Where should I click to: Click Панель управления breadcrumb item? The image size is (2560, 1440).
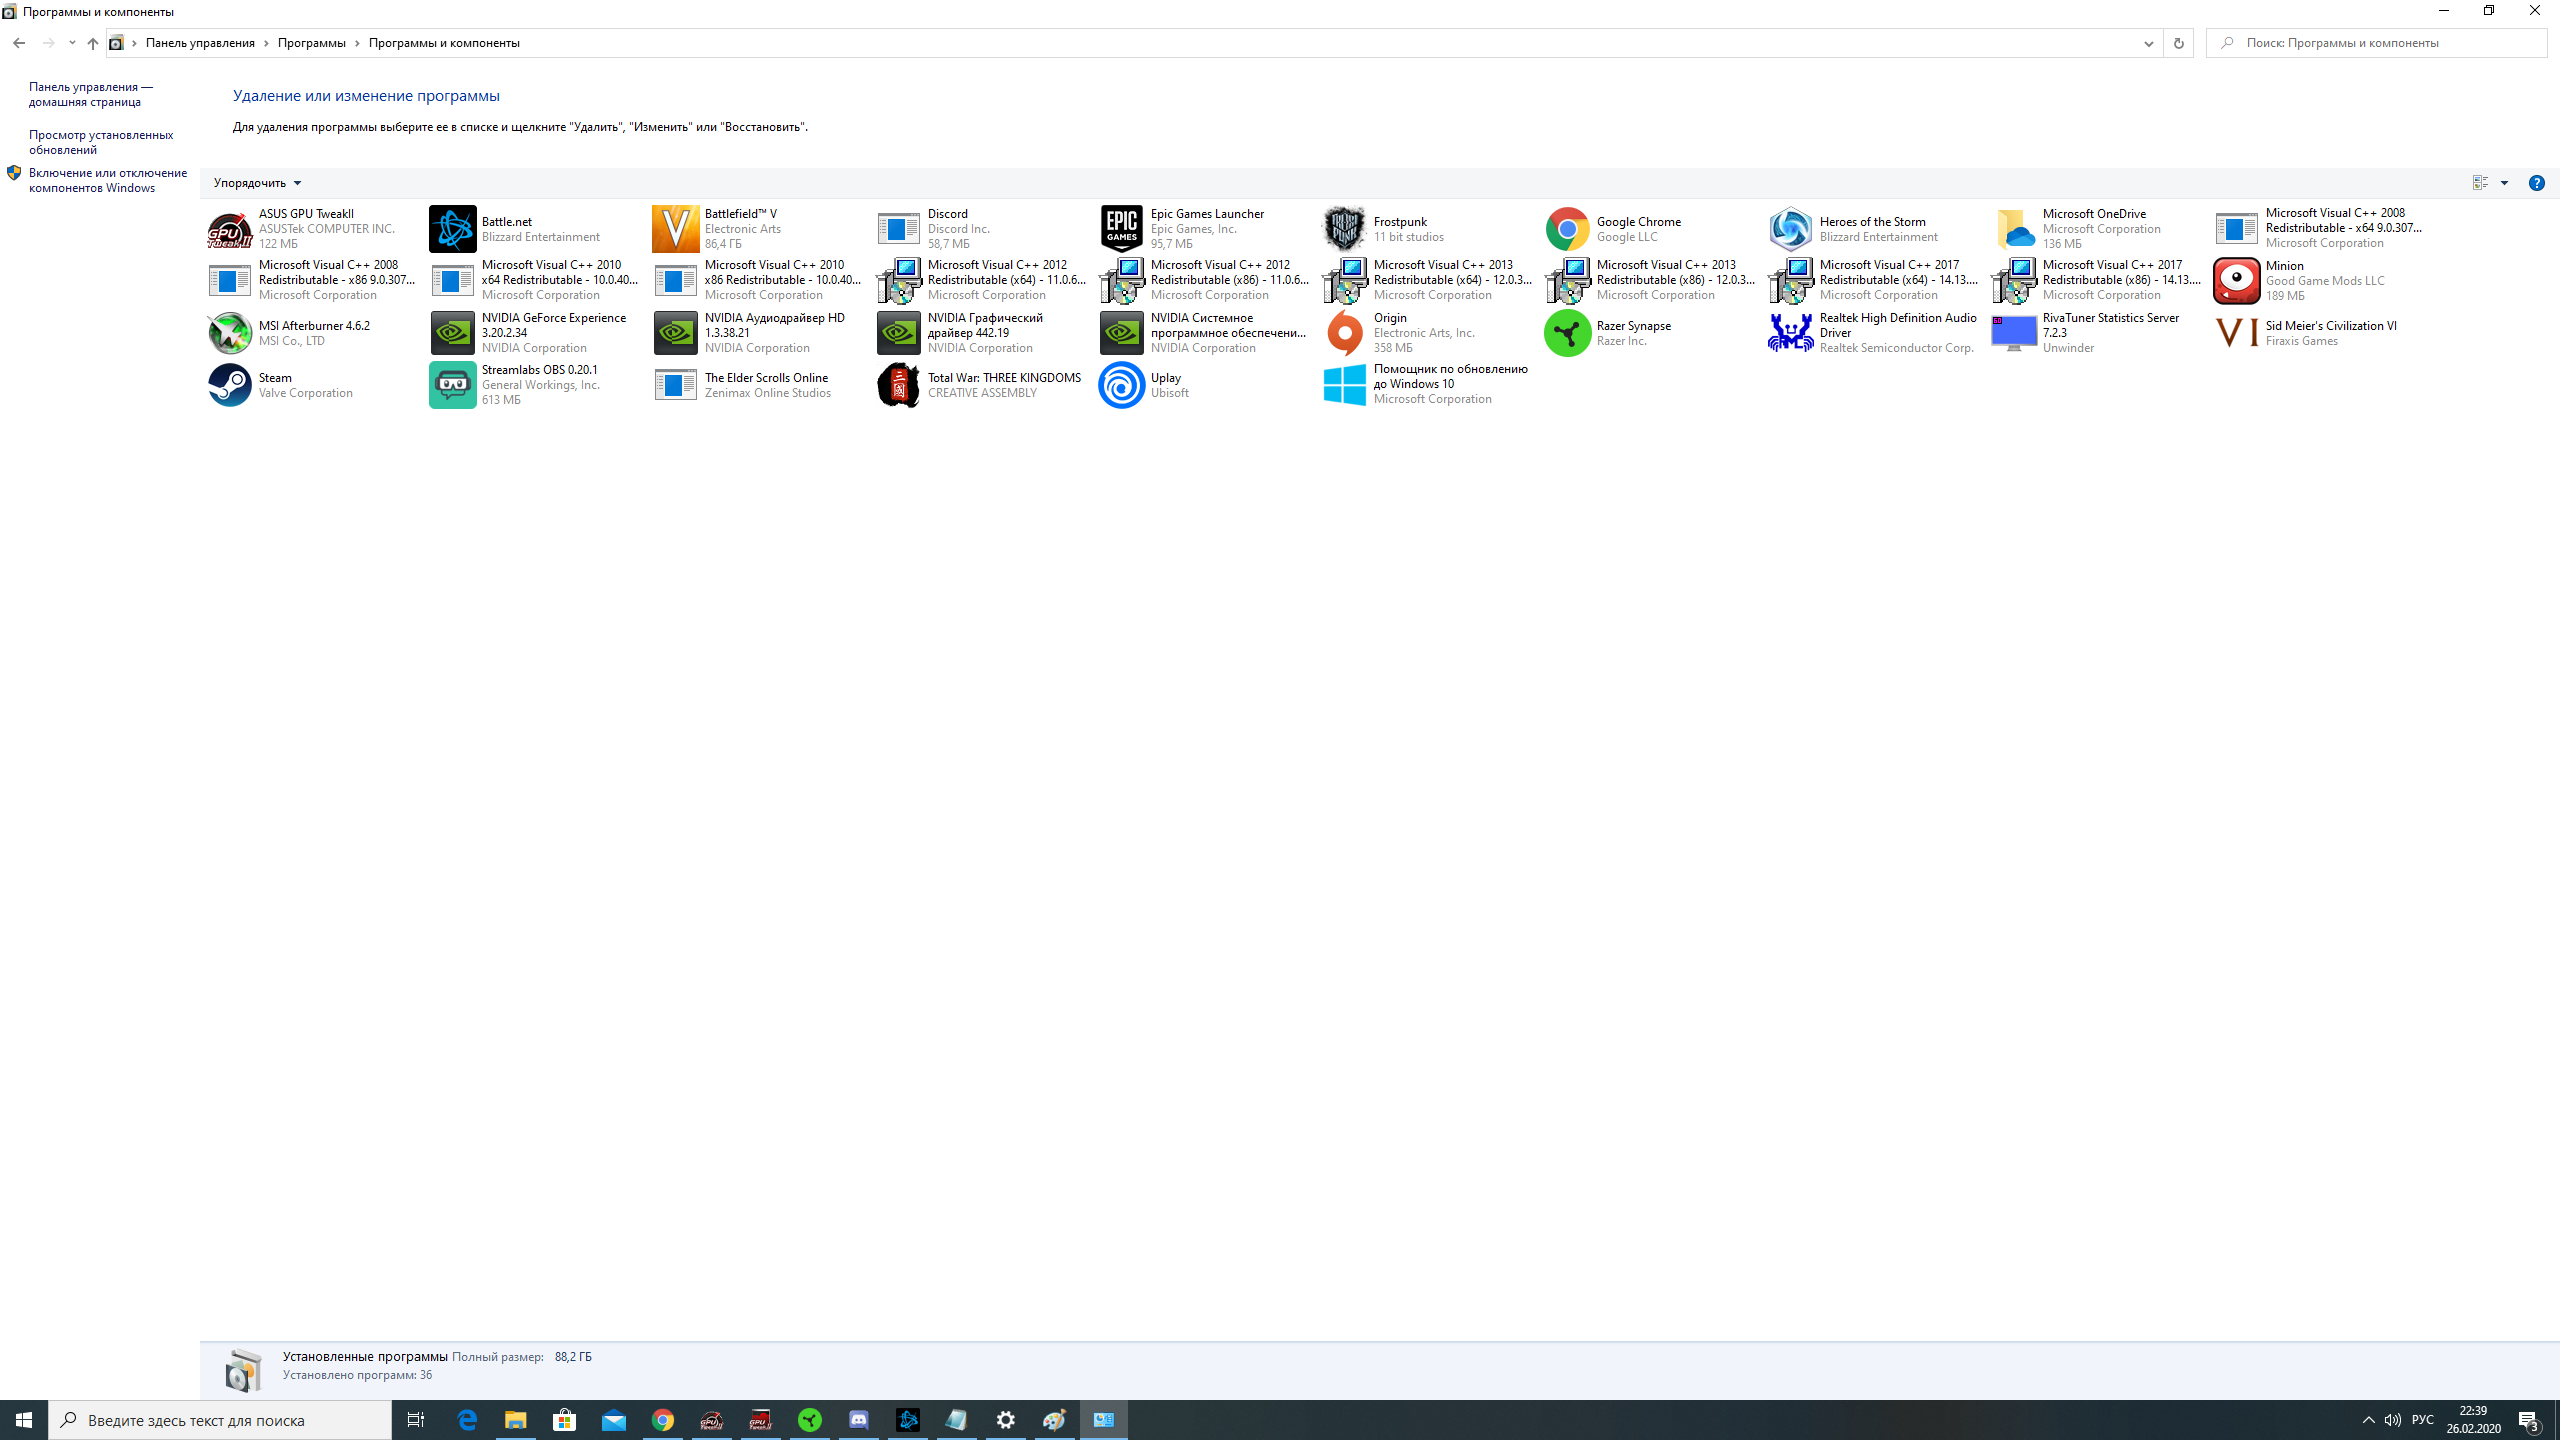[200, 43]
